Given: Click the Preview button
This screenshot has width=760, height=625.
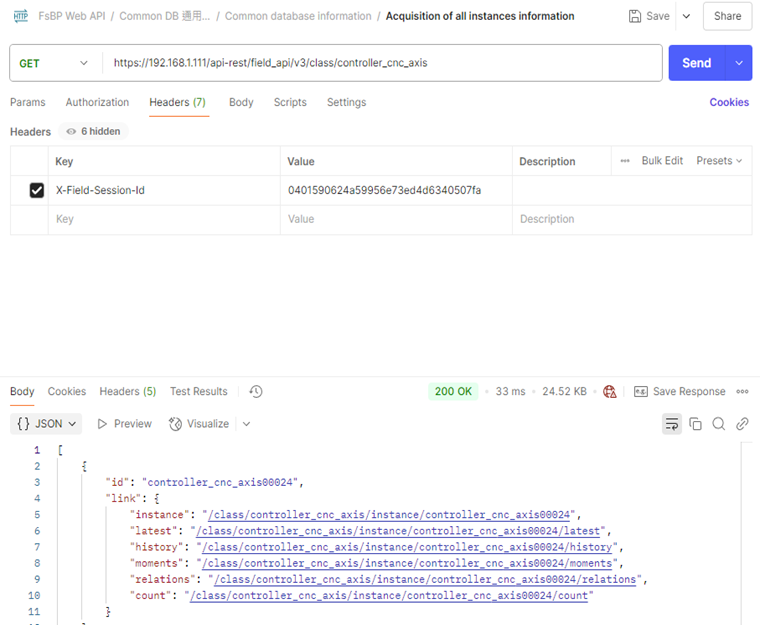Looking at the screenshot, I should (x=125, y=424).
